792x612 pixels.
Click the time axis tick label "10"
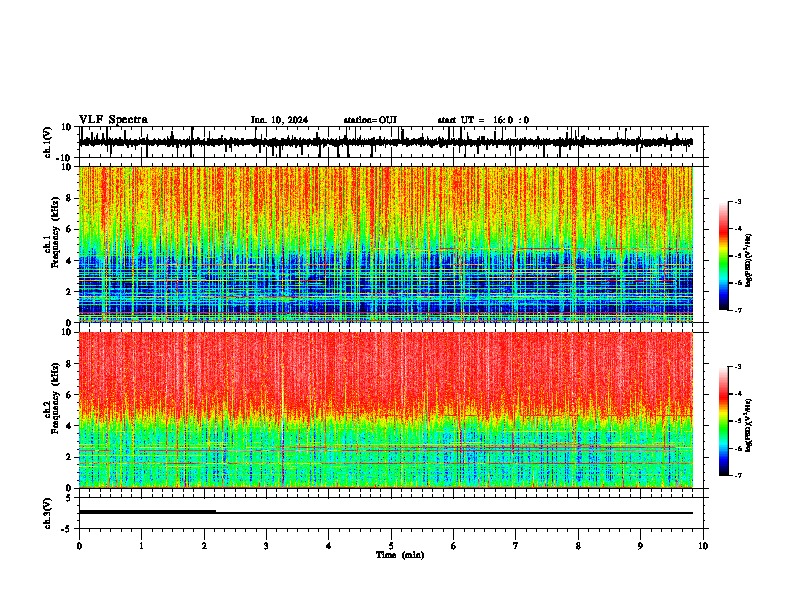(703, 546)
